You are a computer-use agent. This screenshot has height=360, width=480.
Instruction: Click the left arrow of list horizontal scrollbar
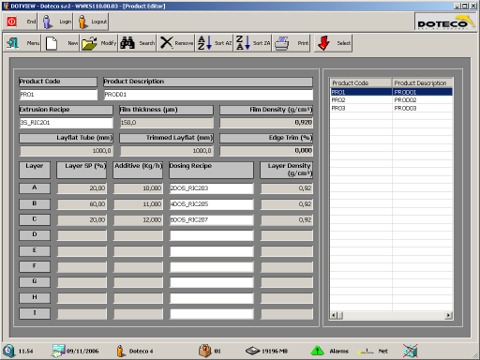(x=334, y=315)
